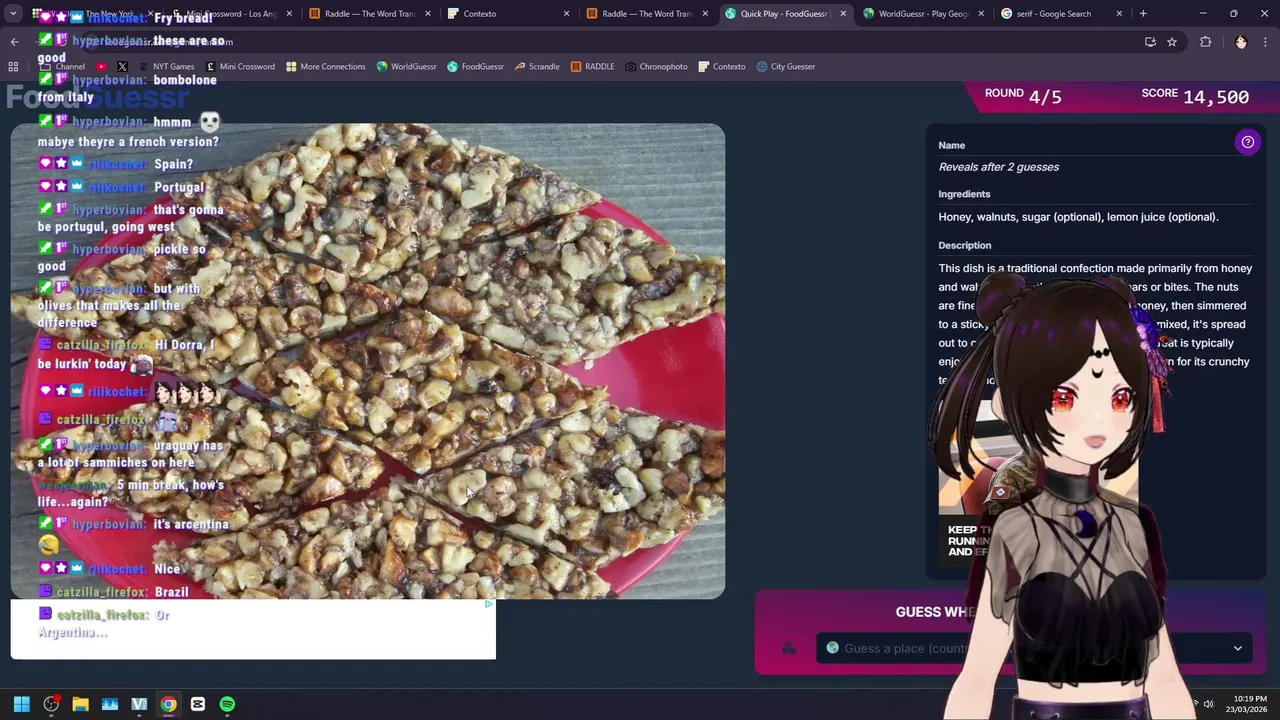Open the NYT Games bookmark
1280x720 pixels.
[x=167, y=66]
